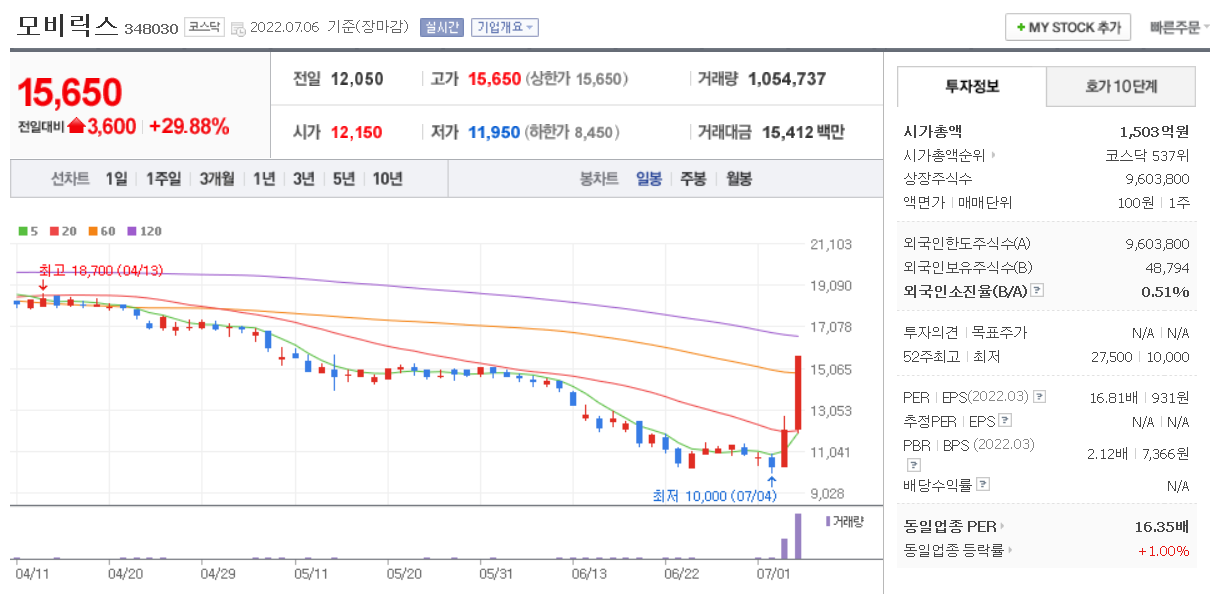1218x594 pixels.
Task: Click help icon next to 외국인소진율(B/A)
Action: pyautogui.click(x=1037, y=291)
